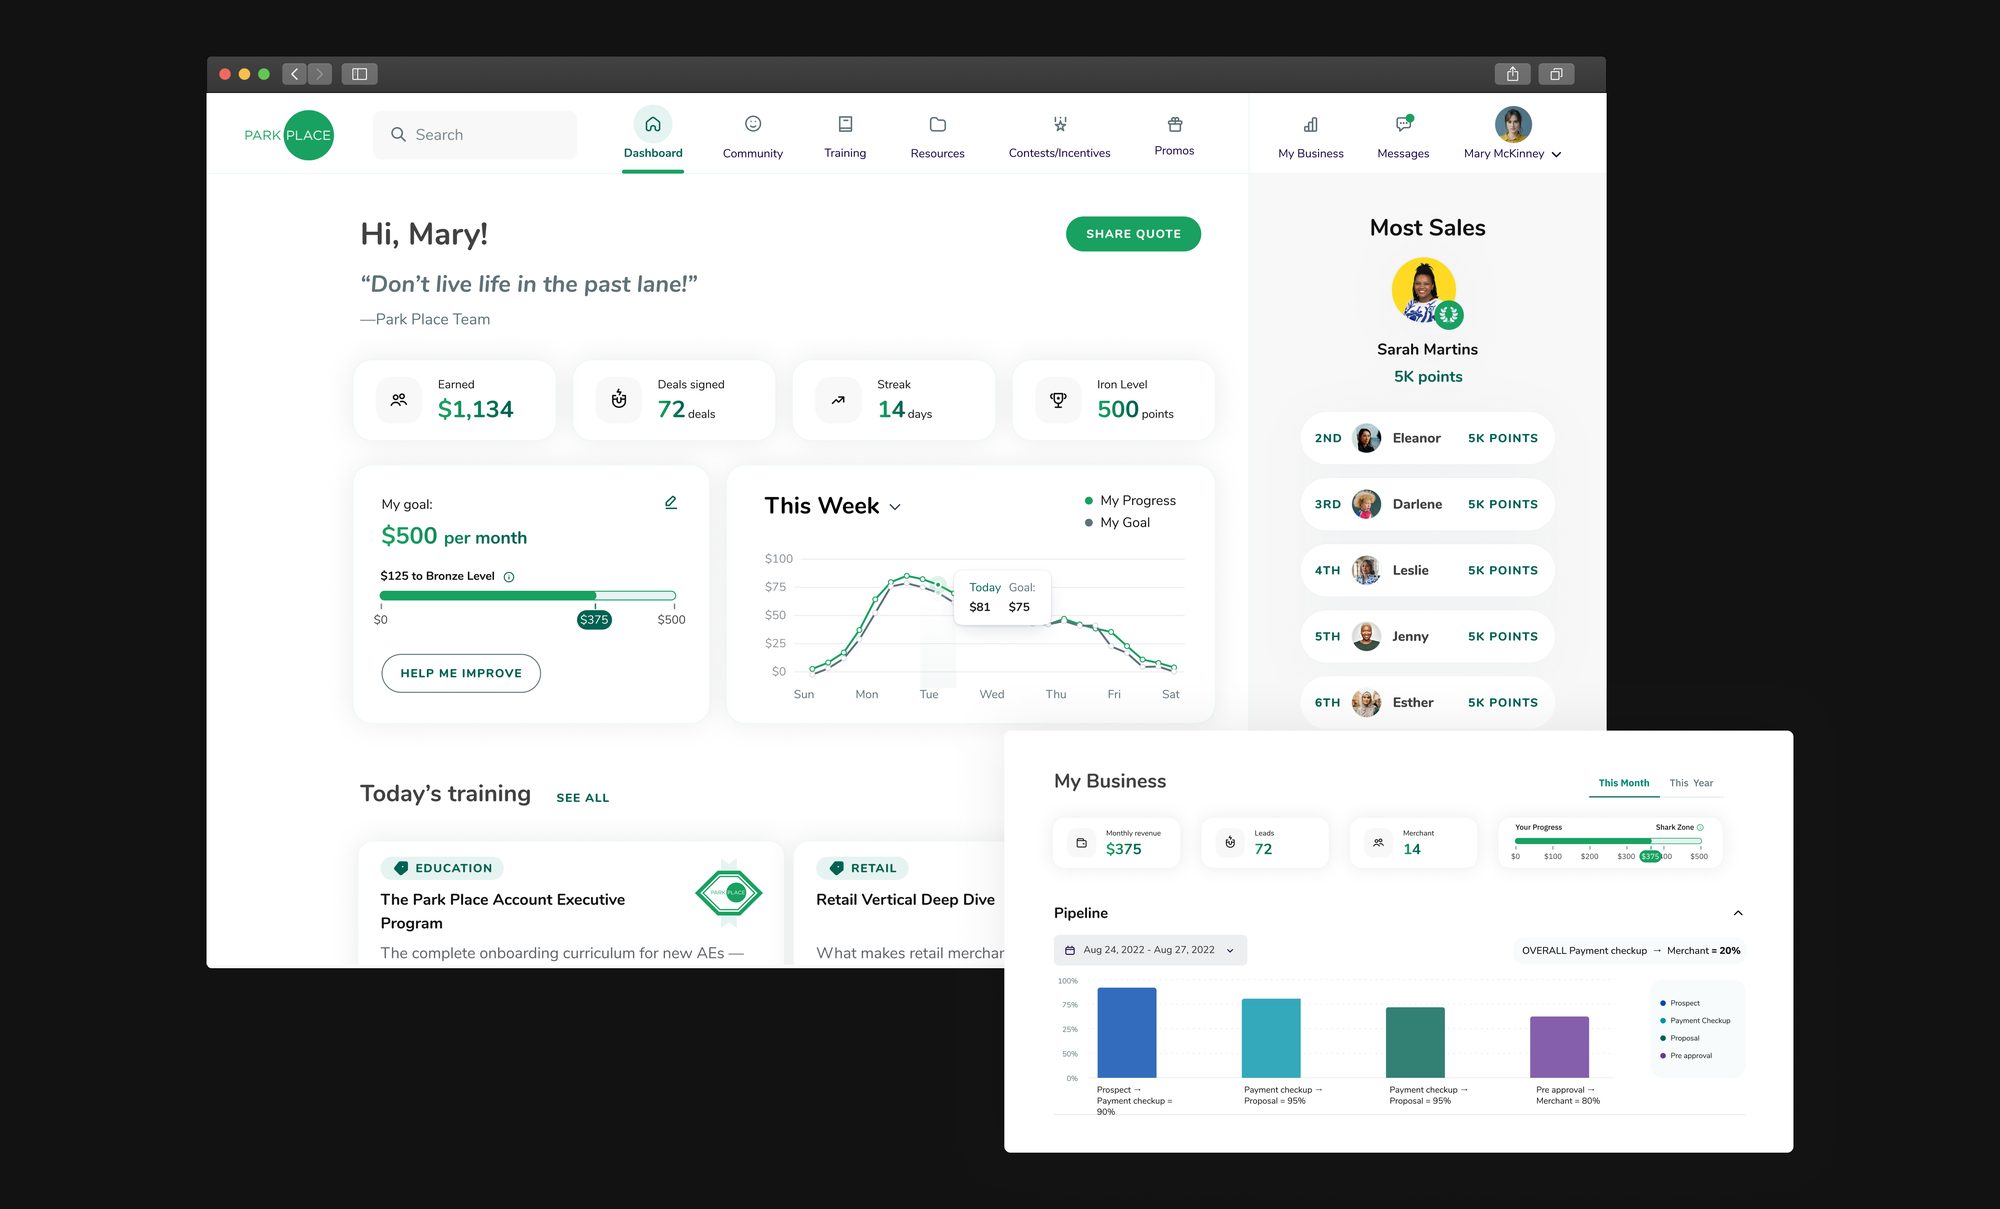Open the Promos gift icon
The height and width of the screenshot is (1209, 2000).
pos(1175,124)
